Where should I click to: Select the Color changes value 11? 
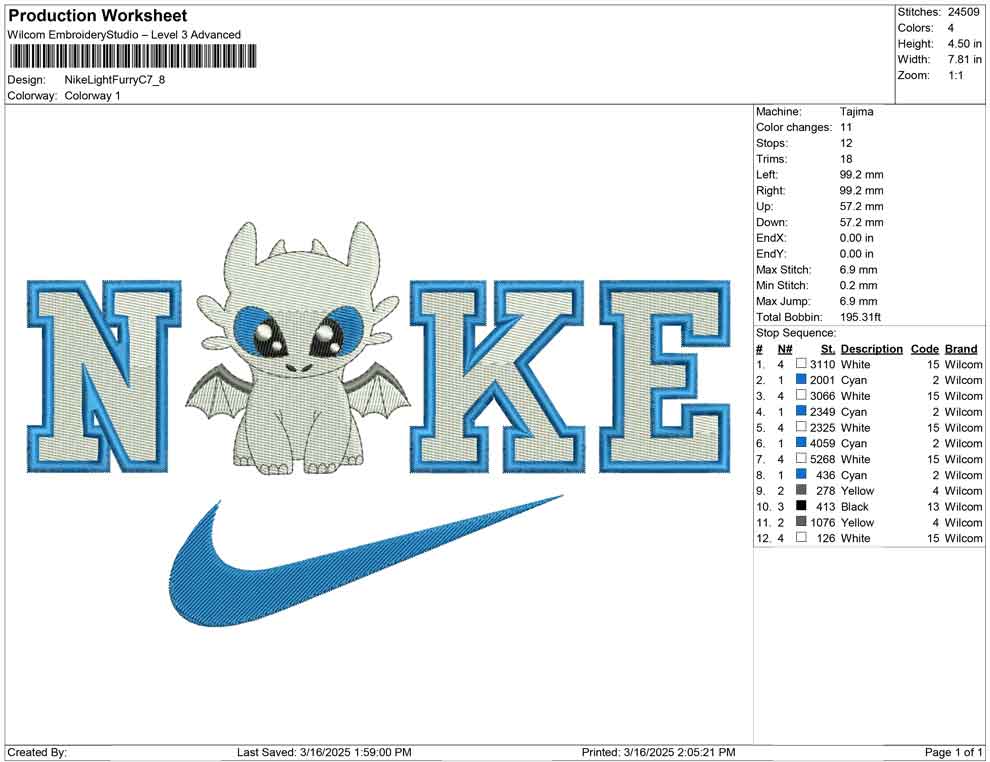pos(846,128)
